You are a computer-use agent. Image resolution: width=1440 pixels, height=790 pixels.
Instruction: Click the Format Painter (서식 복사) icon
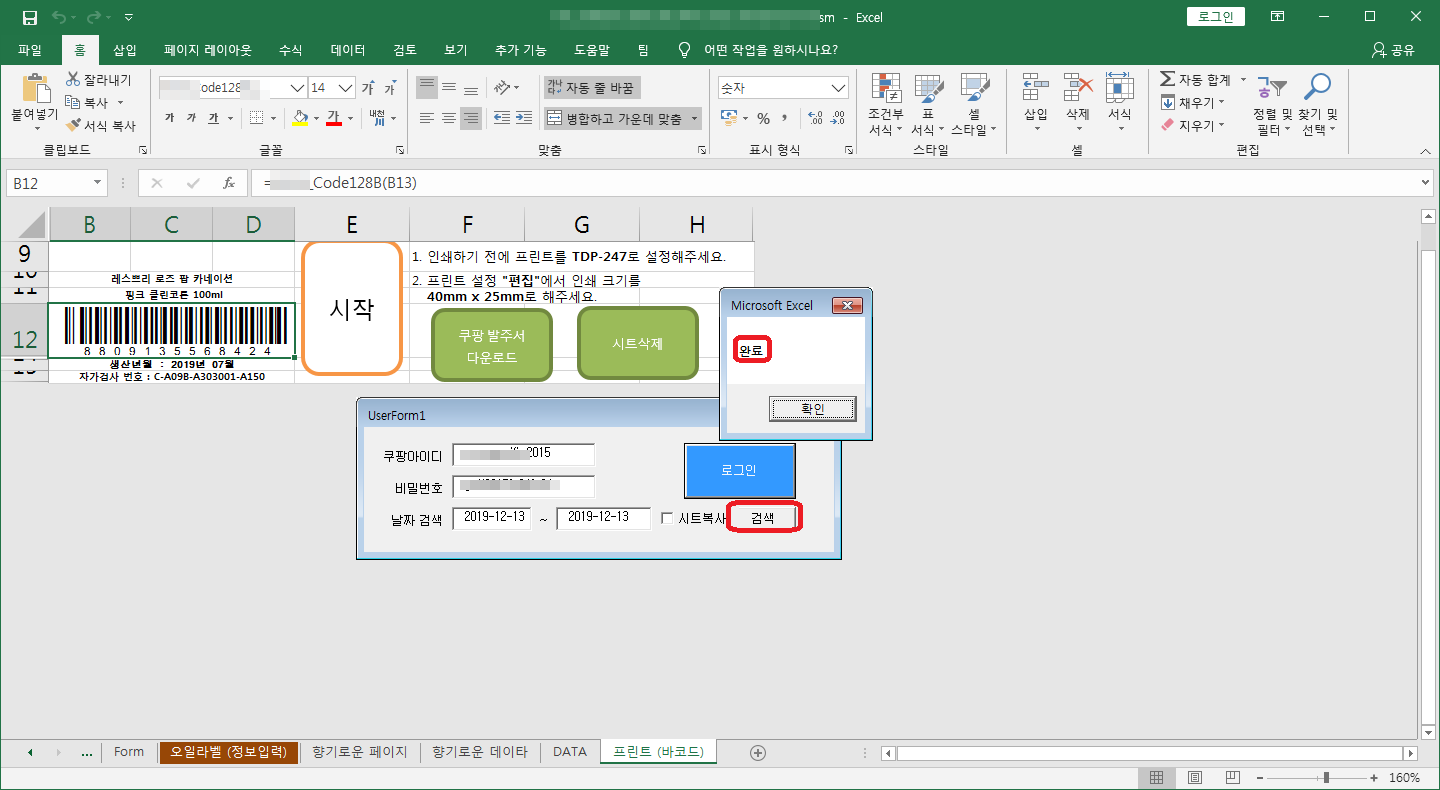point(74,126)
